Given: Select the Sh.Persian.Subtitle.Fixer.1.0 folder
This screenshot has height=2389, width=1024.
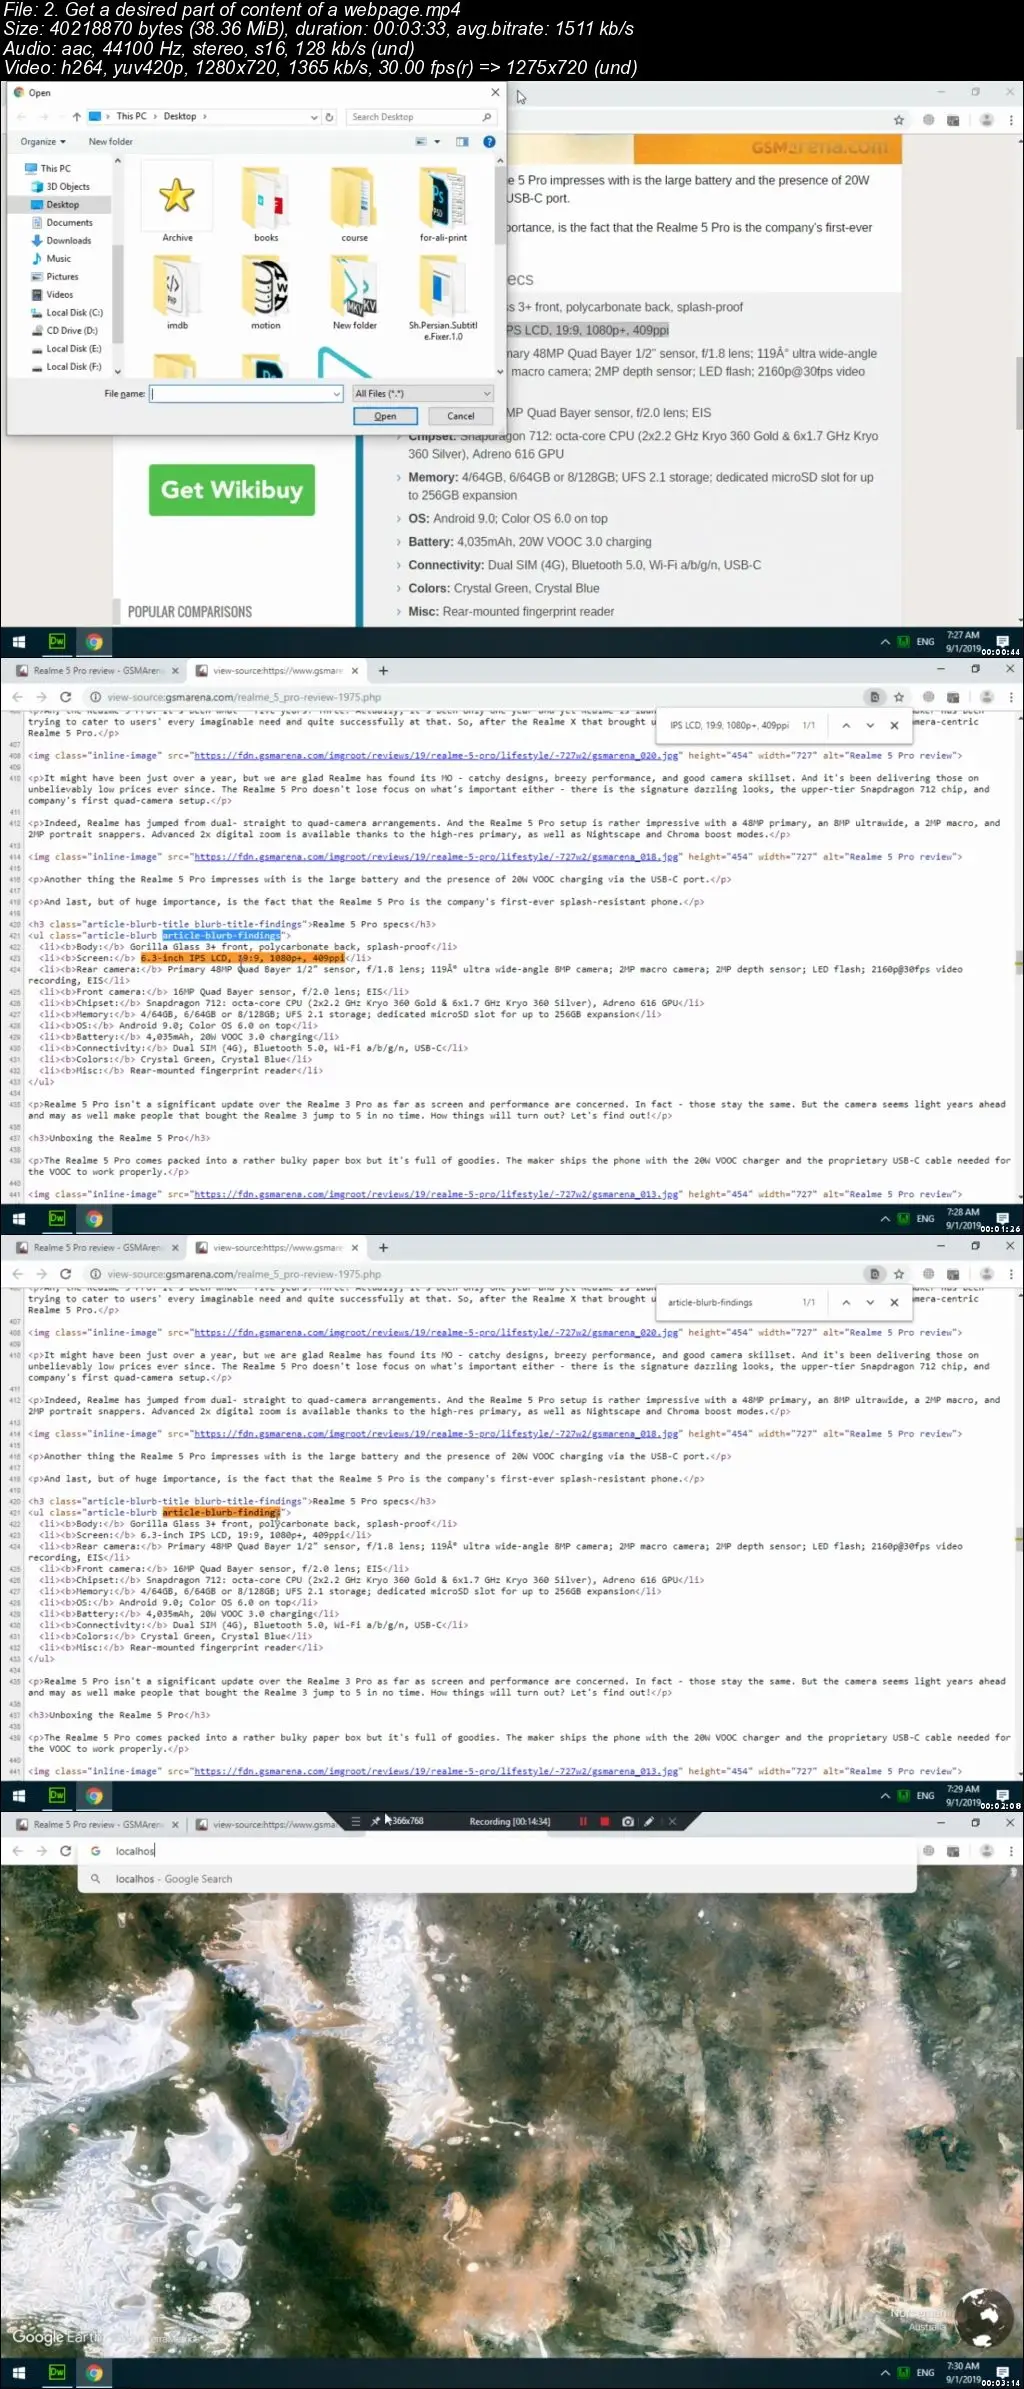Looking at the screenshot, I should 443,297.
